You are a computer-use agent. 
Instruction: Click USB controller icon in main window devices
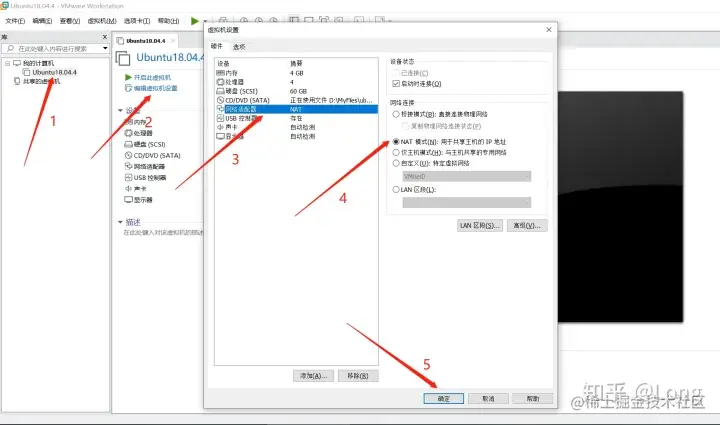point(129,178)
